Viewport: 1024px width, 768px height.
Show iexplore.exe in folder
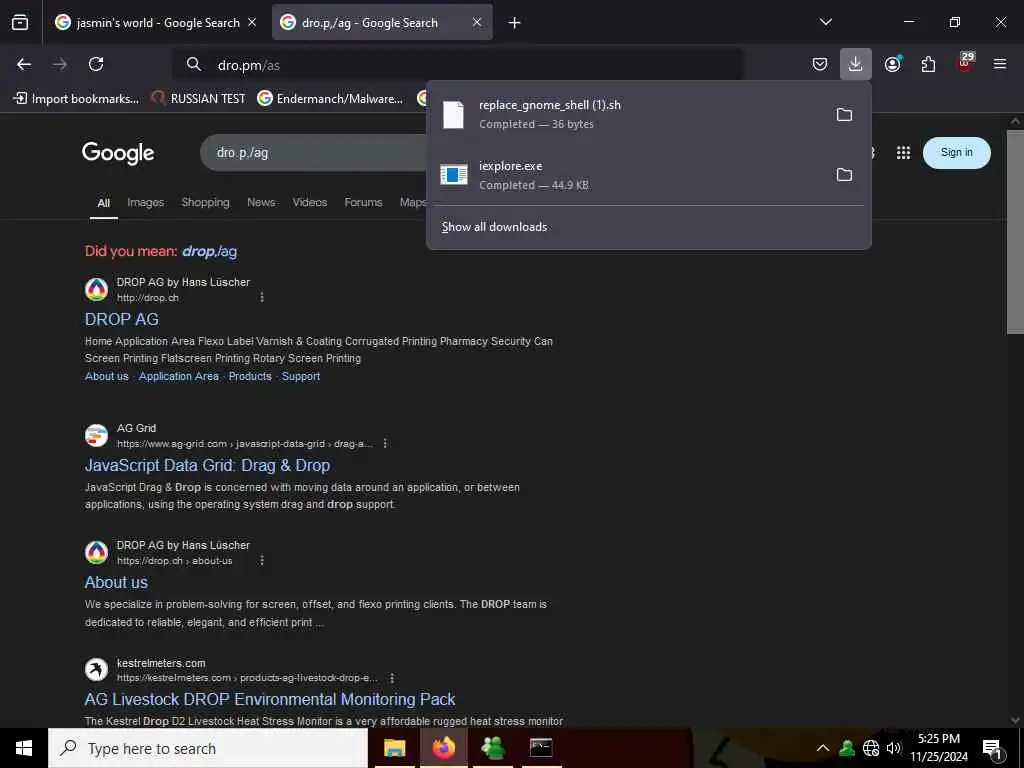coord(844,175)
